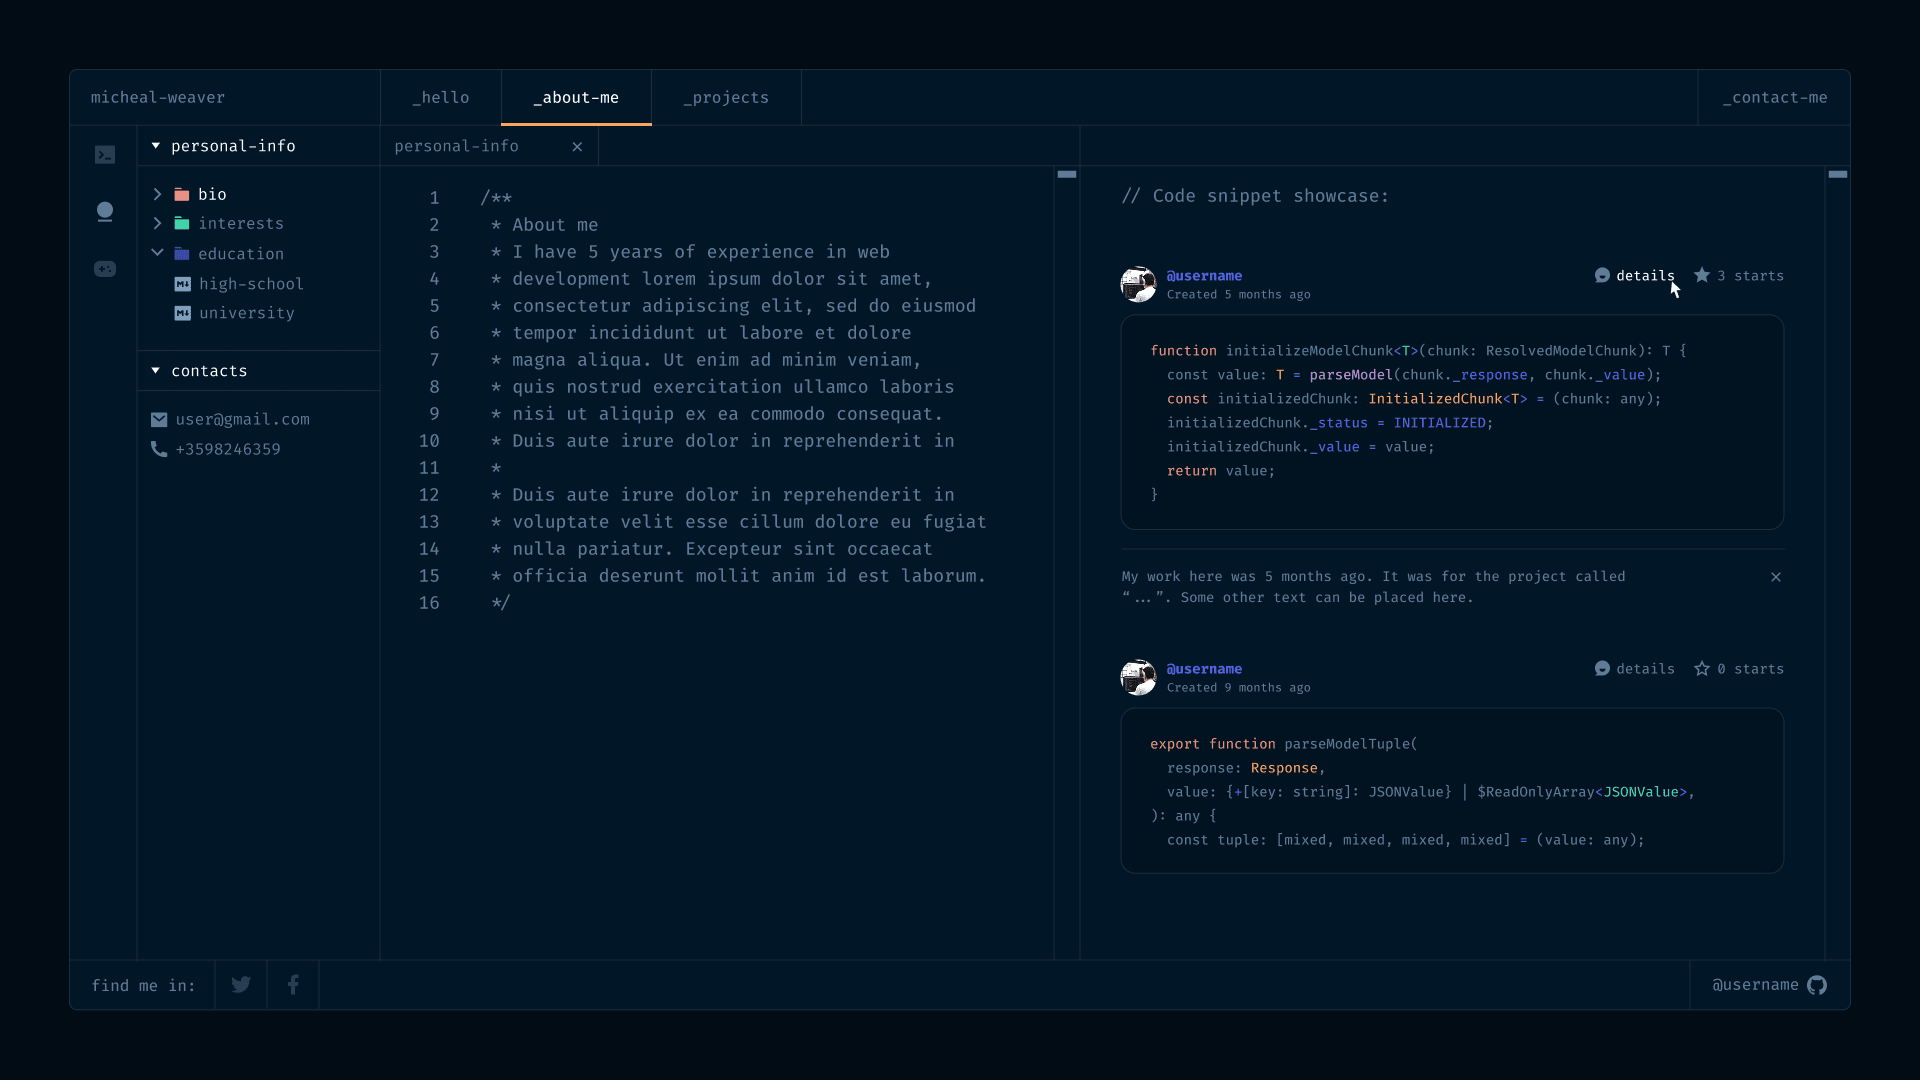Collapse the personal-info section
Screen dimensions: 1920x1080
point(156,146)
